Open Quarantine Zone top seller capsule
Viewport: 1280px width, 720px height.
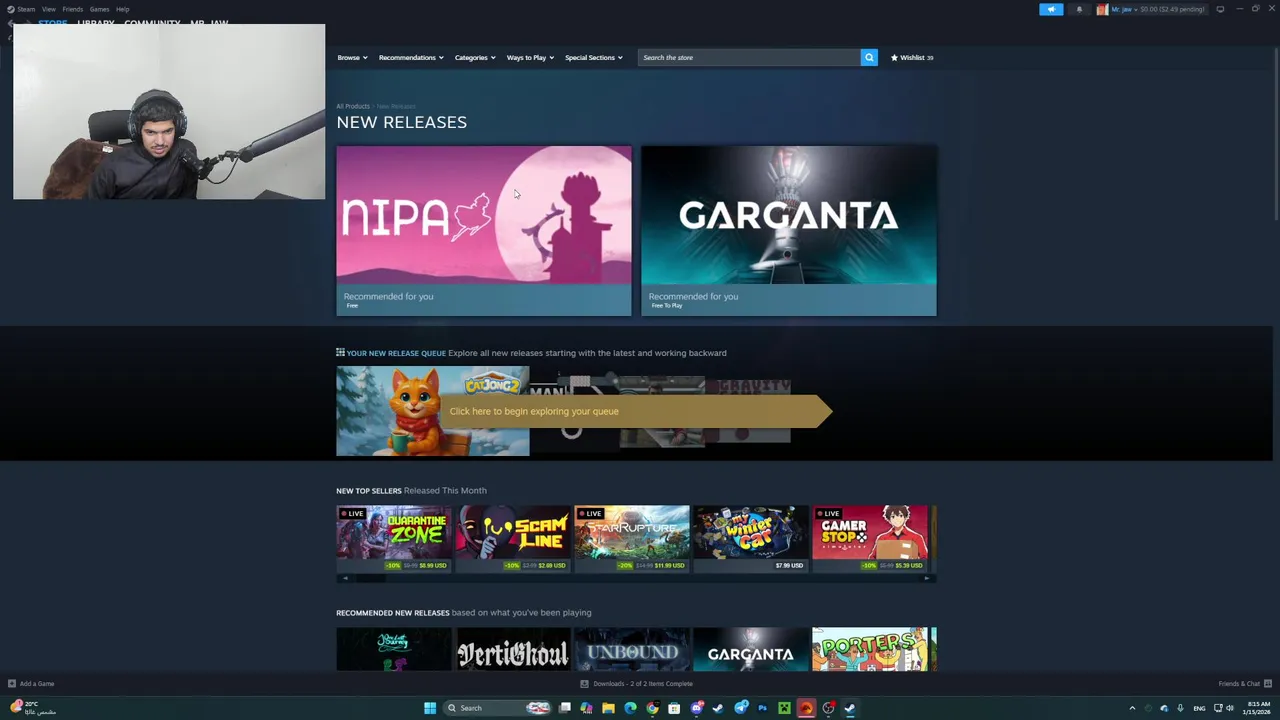[x=394, y=539]
